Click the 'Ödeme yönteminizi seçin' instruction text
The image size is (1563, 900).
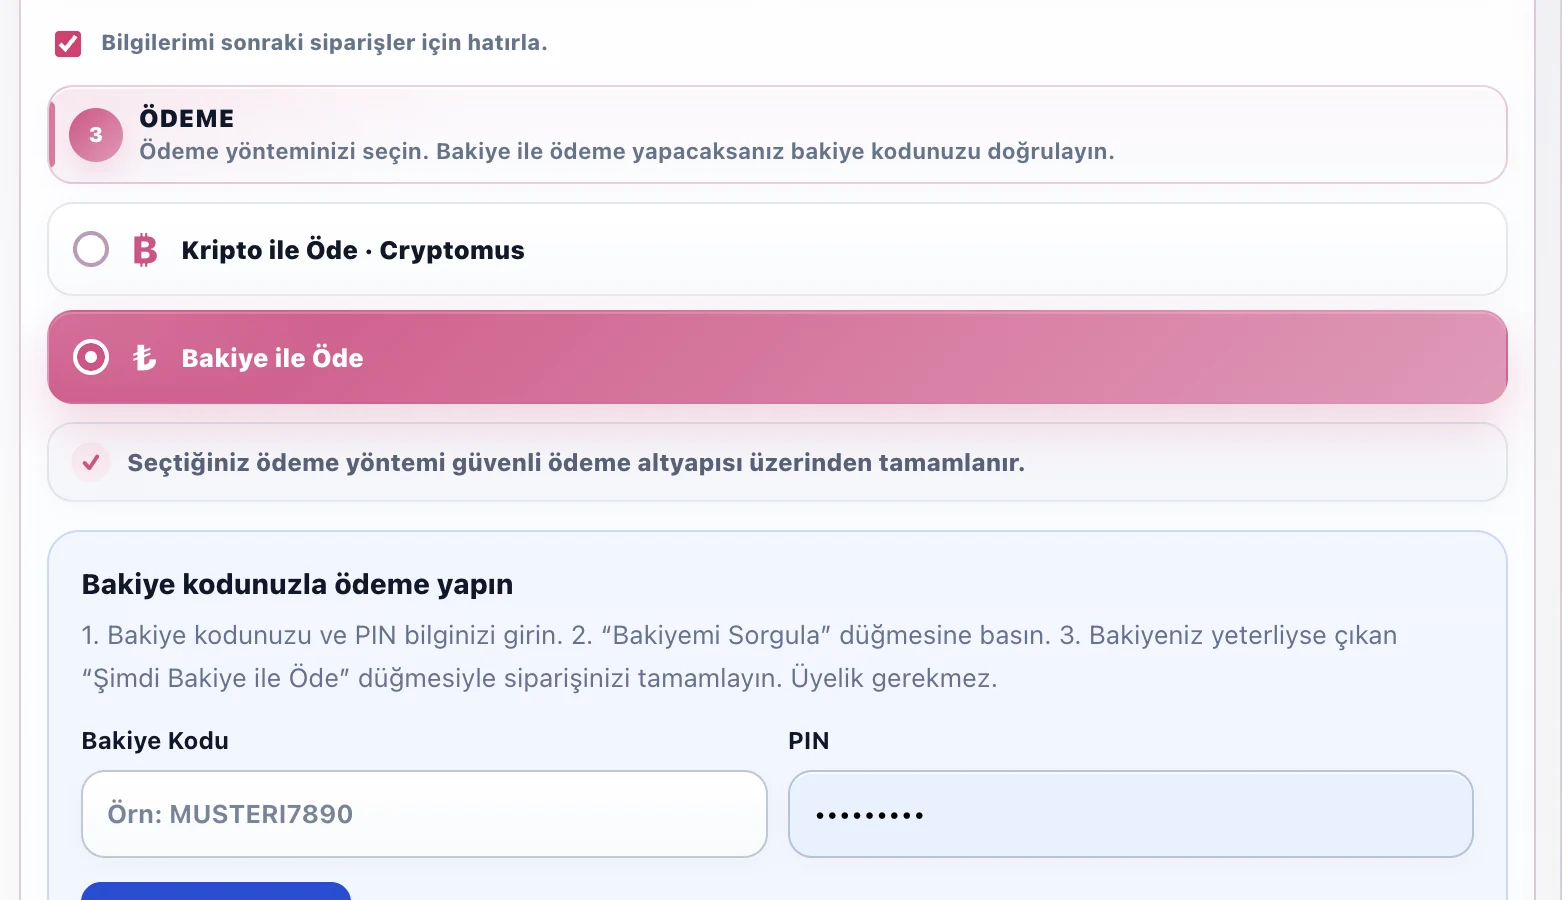pos(627,151)
